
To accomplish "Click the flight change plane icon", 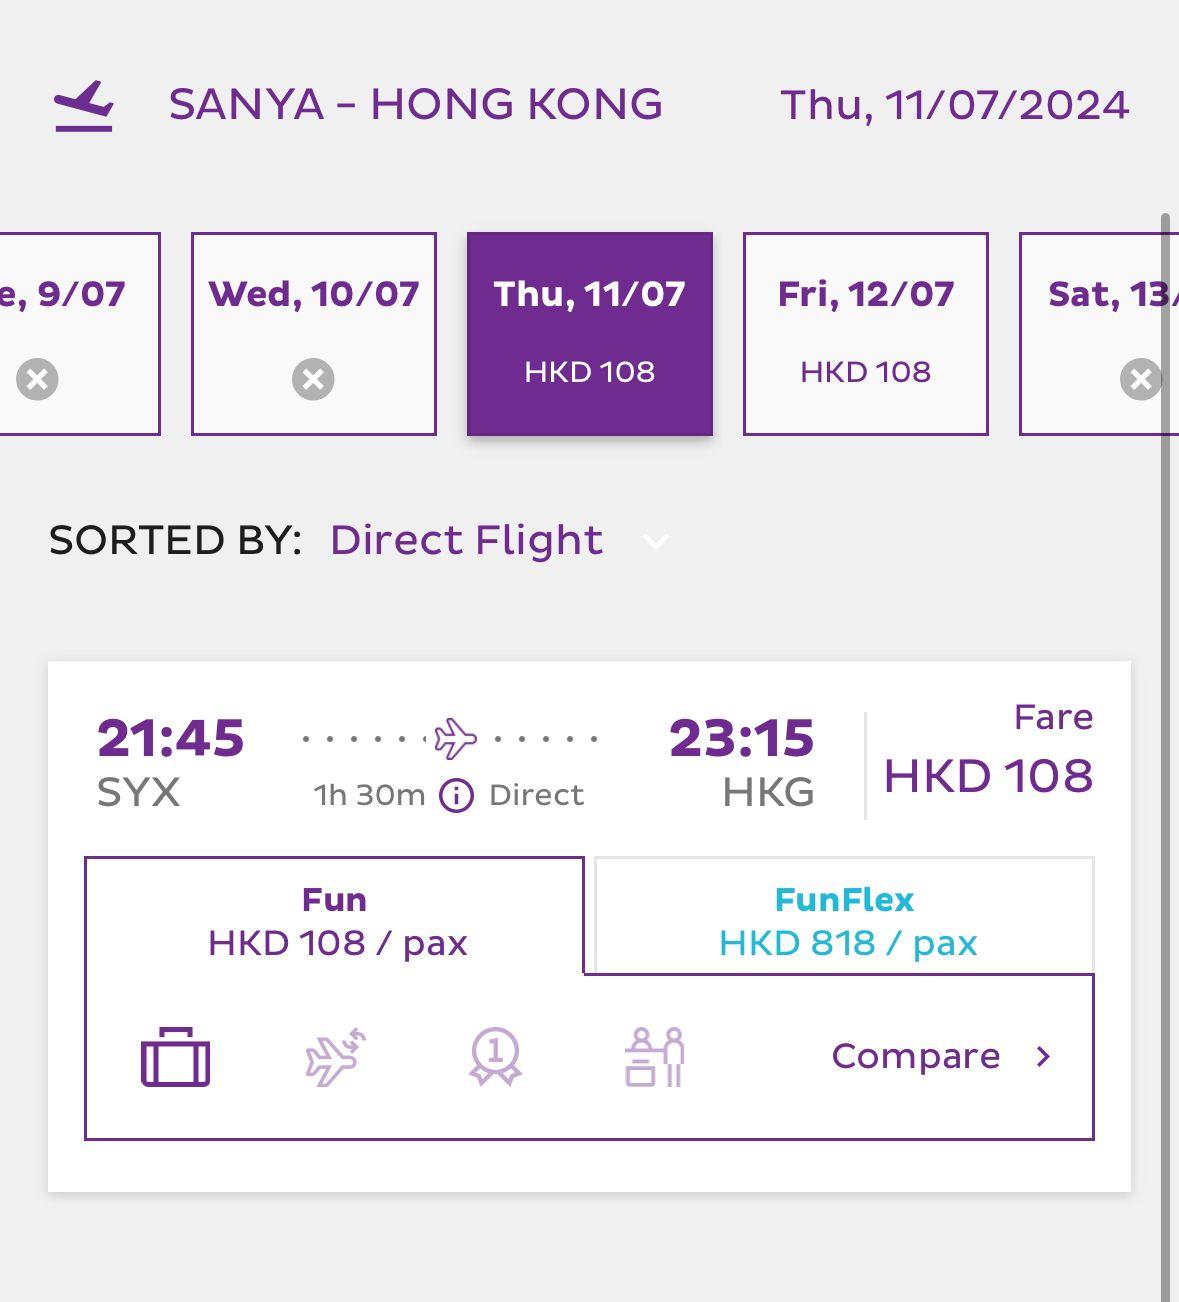I will pos(335,1057).
